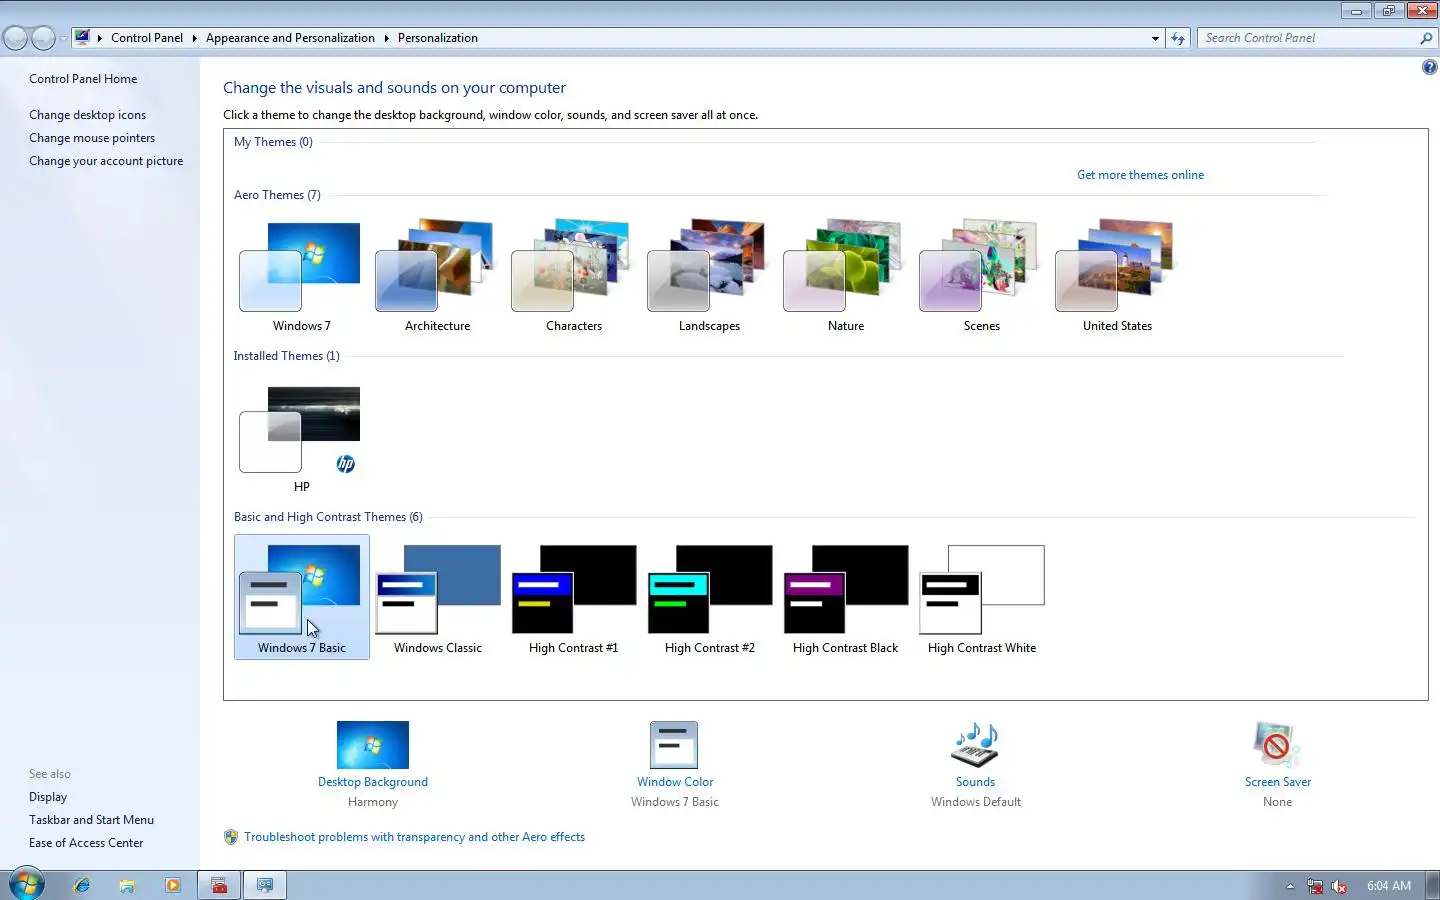Screen dimensions: 1440x900
Task: Show hidden system tray icons
Action: (x=1290, y=886)
